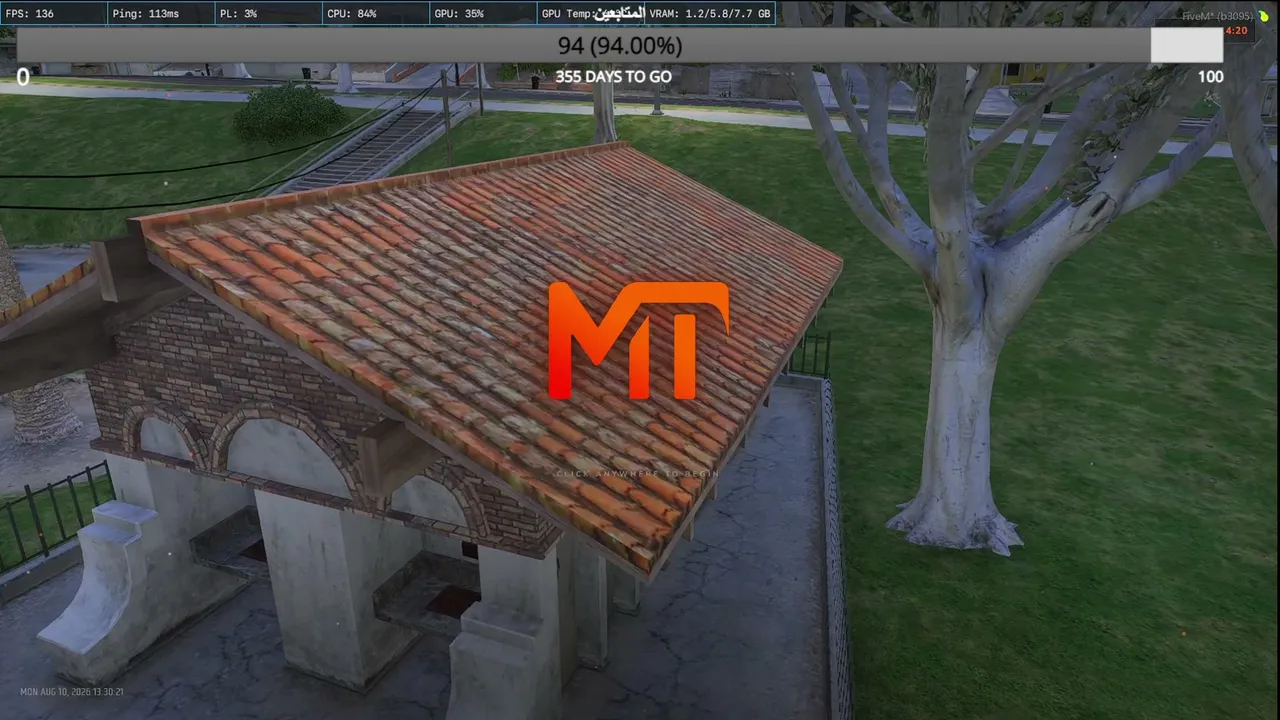Click the yellow status dot beside FiveM
Viewport: 1280px width, 720px height.
[1262, 17]
